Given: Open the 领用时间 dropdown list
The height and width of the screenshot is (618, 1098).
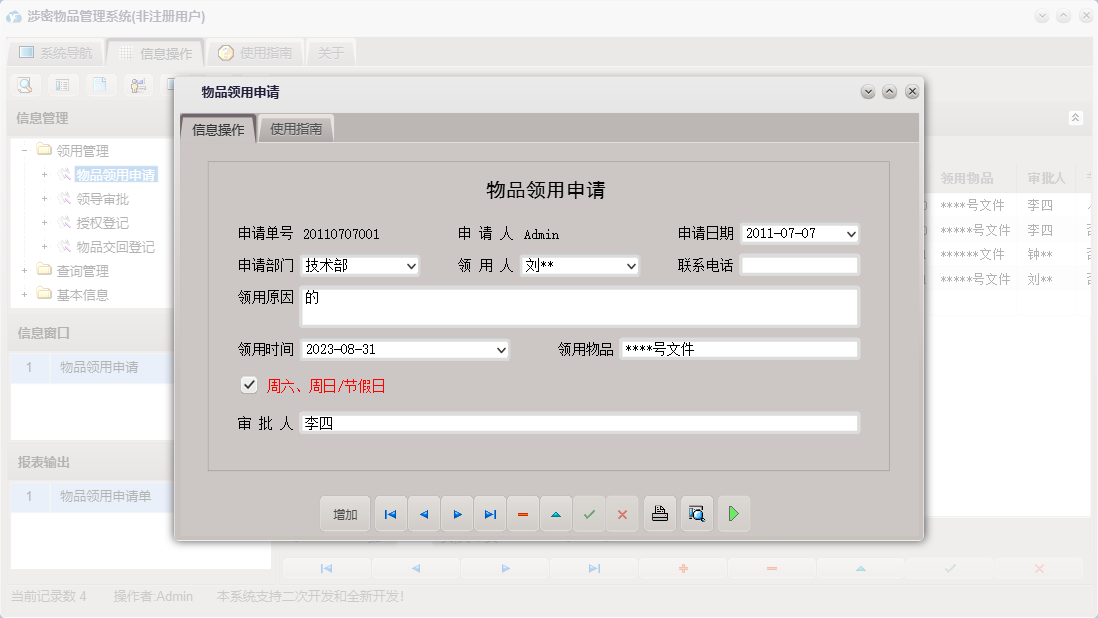Looking at the screenshot, I should pos(499,350).
